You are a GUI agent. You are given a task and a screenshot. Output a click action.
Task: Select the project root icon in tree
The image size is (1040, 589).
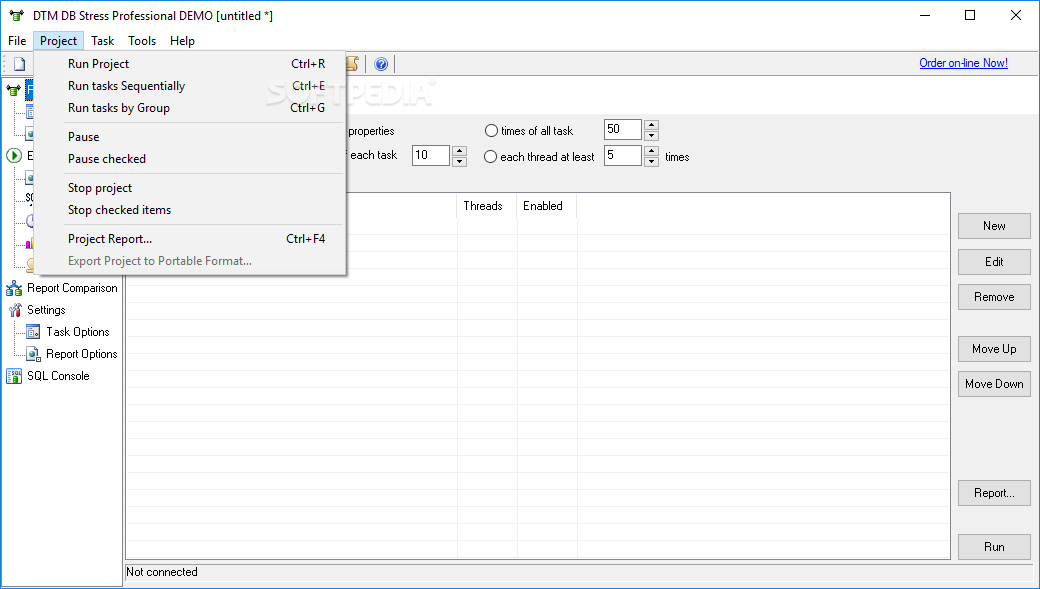(x=13, y=90)
